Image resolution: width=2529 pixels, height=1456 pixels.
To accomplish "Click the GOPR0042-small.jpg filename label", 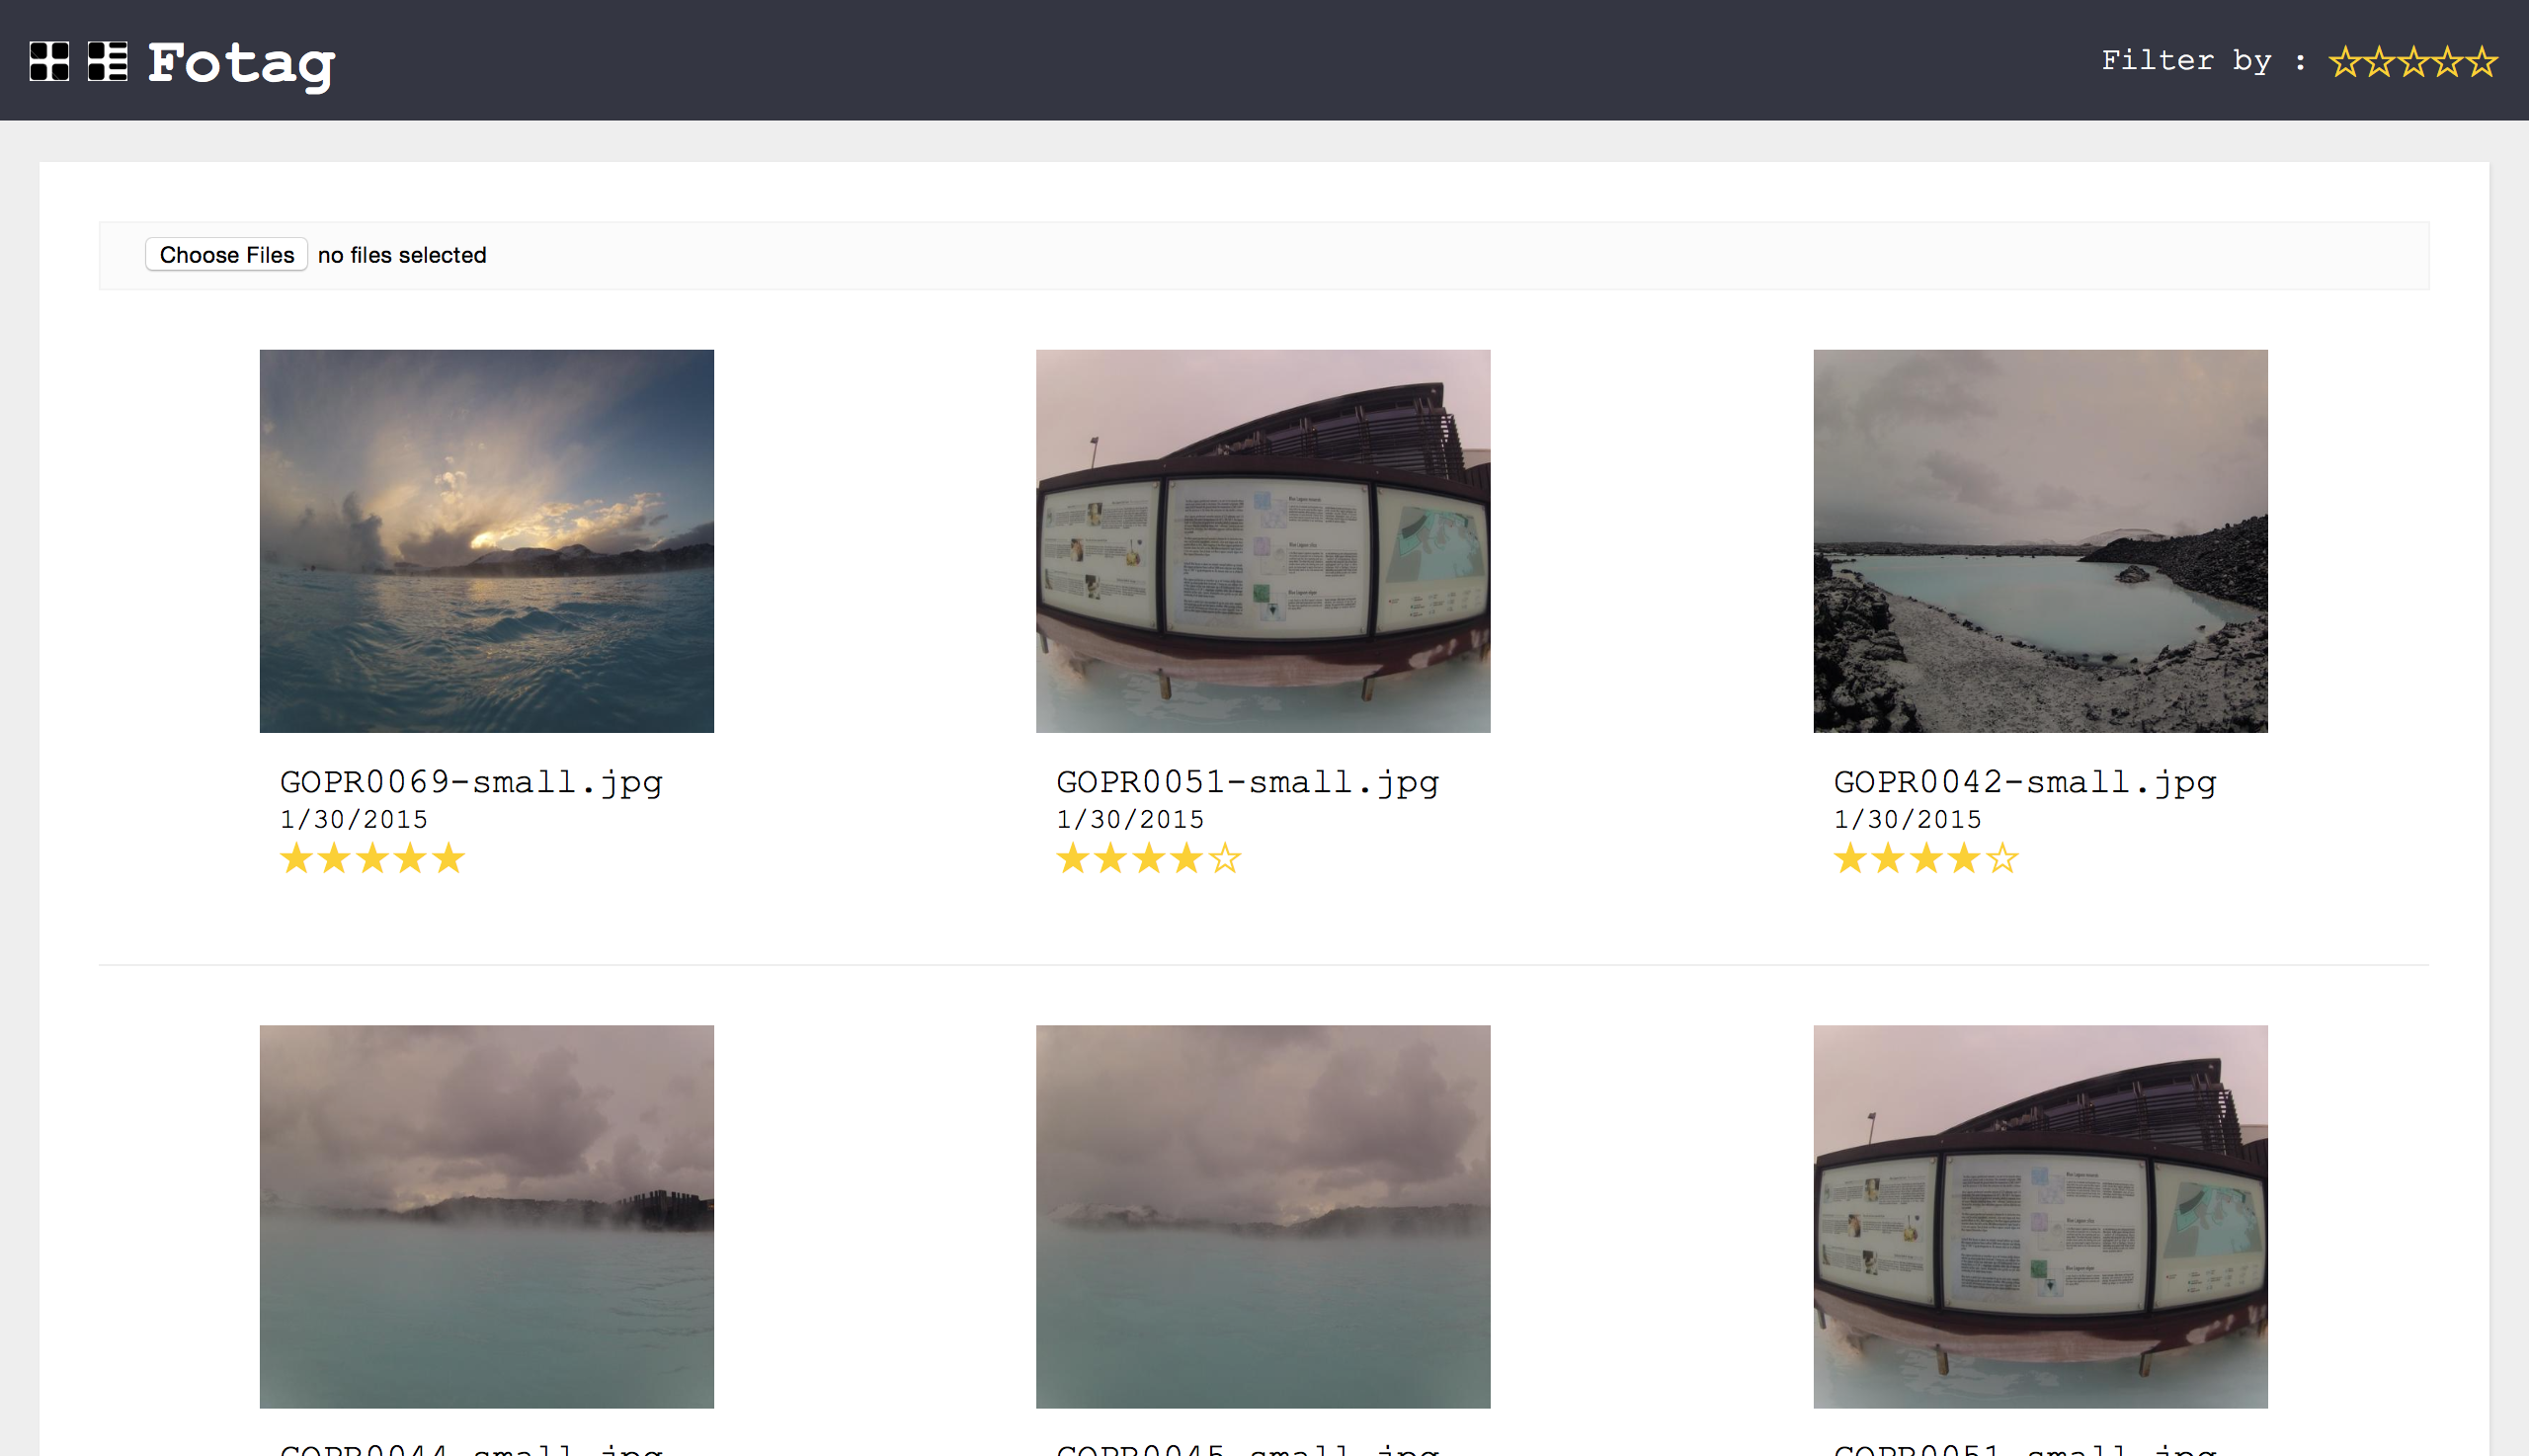I will (x=2025, y=782).
